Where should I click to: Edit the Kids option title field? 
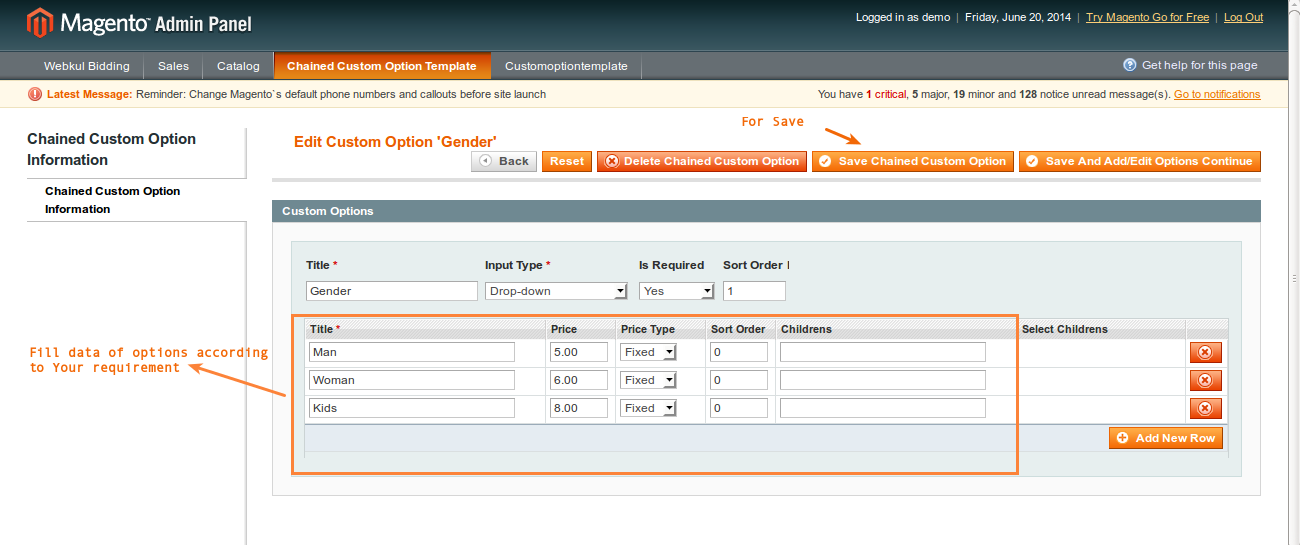(411, 408)
